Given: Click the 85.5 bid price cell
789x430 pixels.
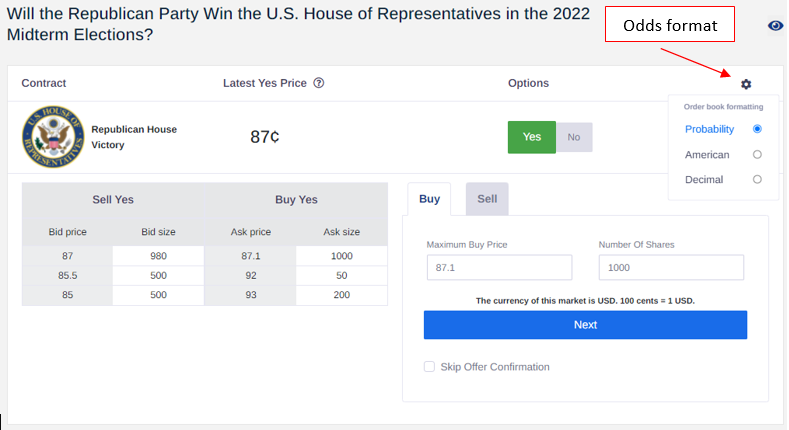Looking at the screenshot, I should pyautogui.click(x=67, y=276).
